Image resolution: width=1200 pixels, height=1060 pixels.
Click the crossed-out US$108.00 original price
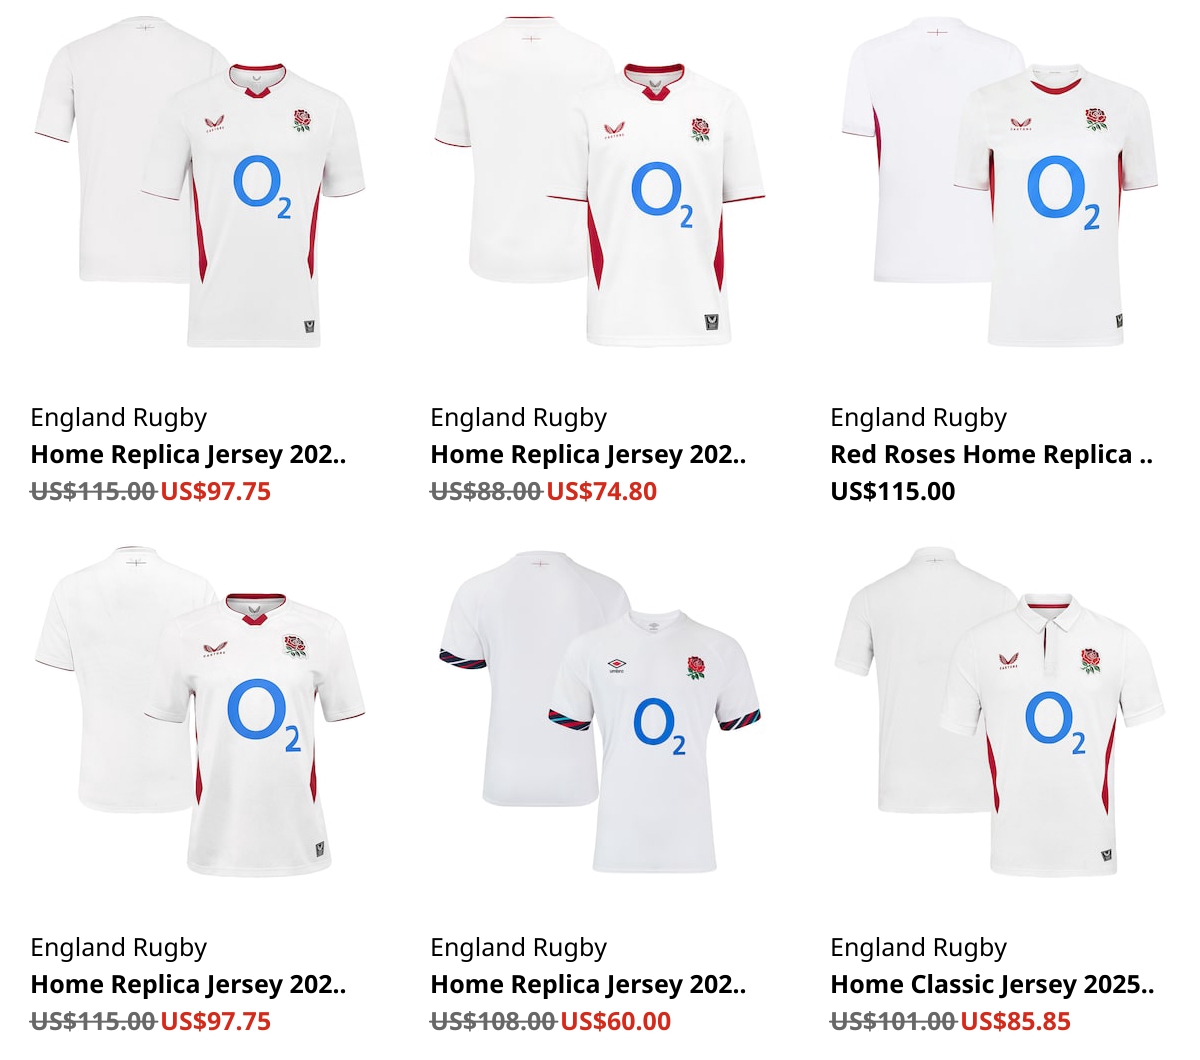click(493, 1022)
